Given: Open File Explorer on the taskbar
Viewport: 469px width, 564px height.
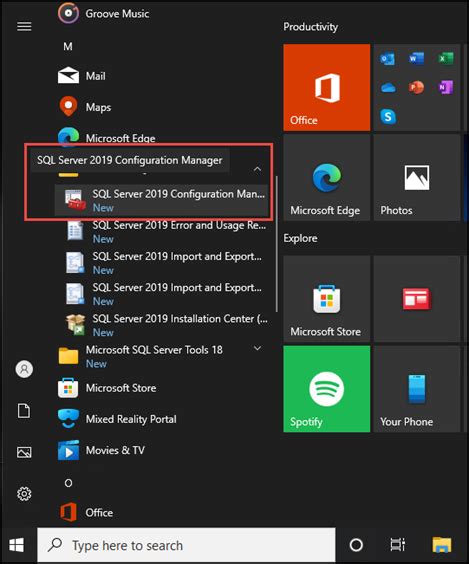Looking at the screenshot, I should 442,545.
